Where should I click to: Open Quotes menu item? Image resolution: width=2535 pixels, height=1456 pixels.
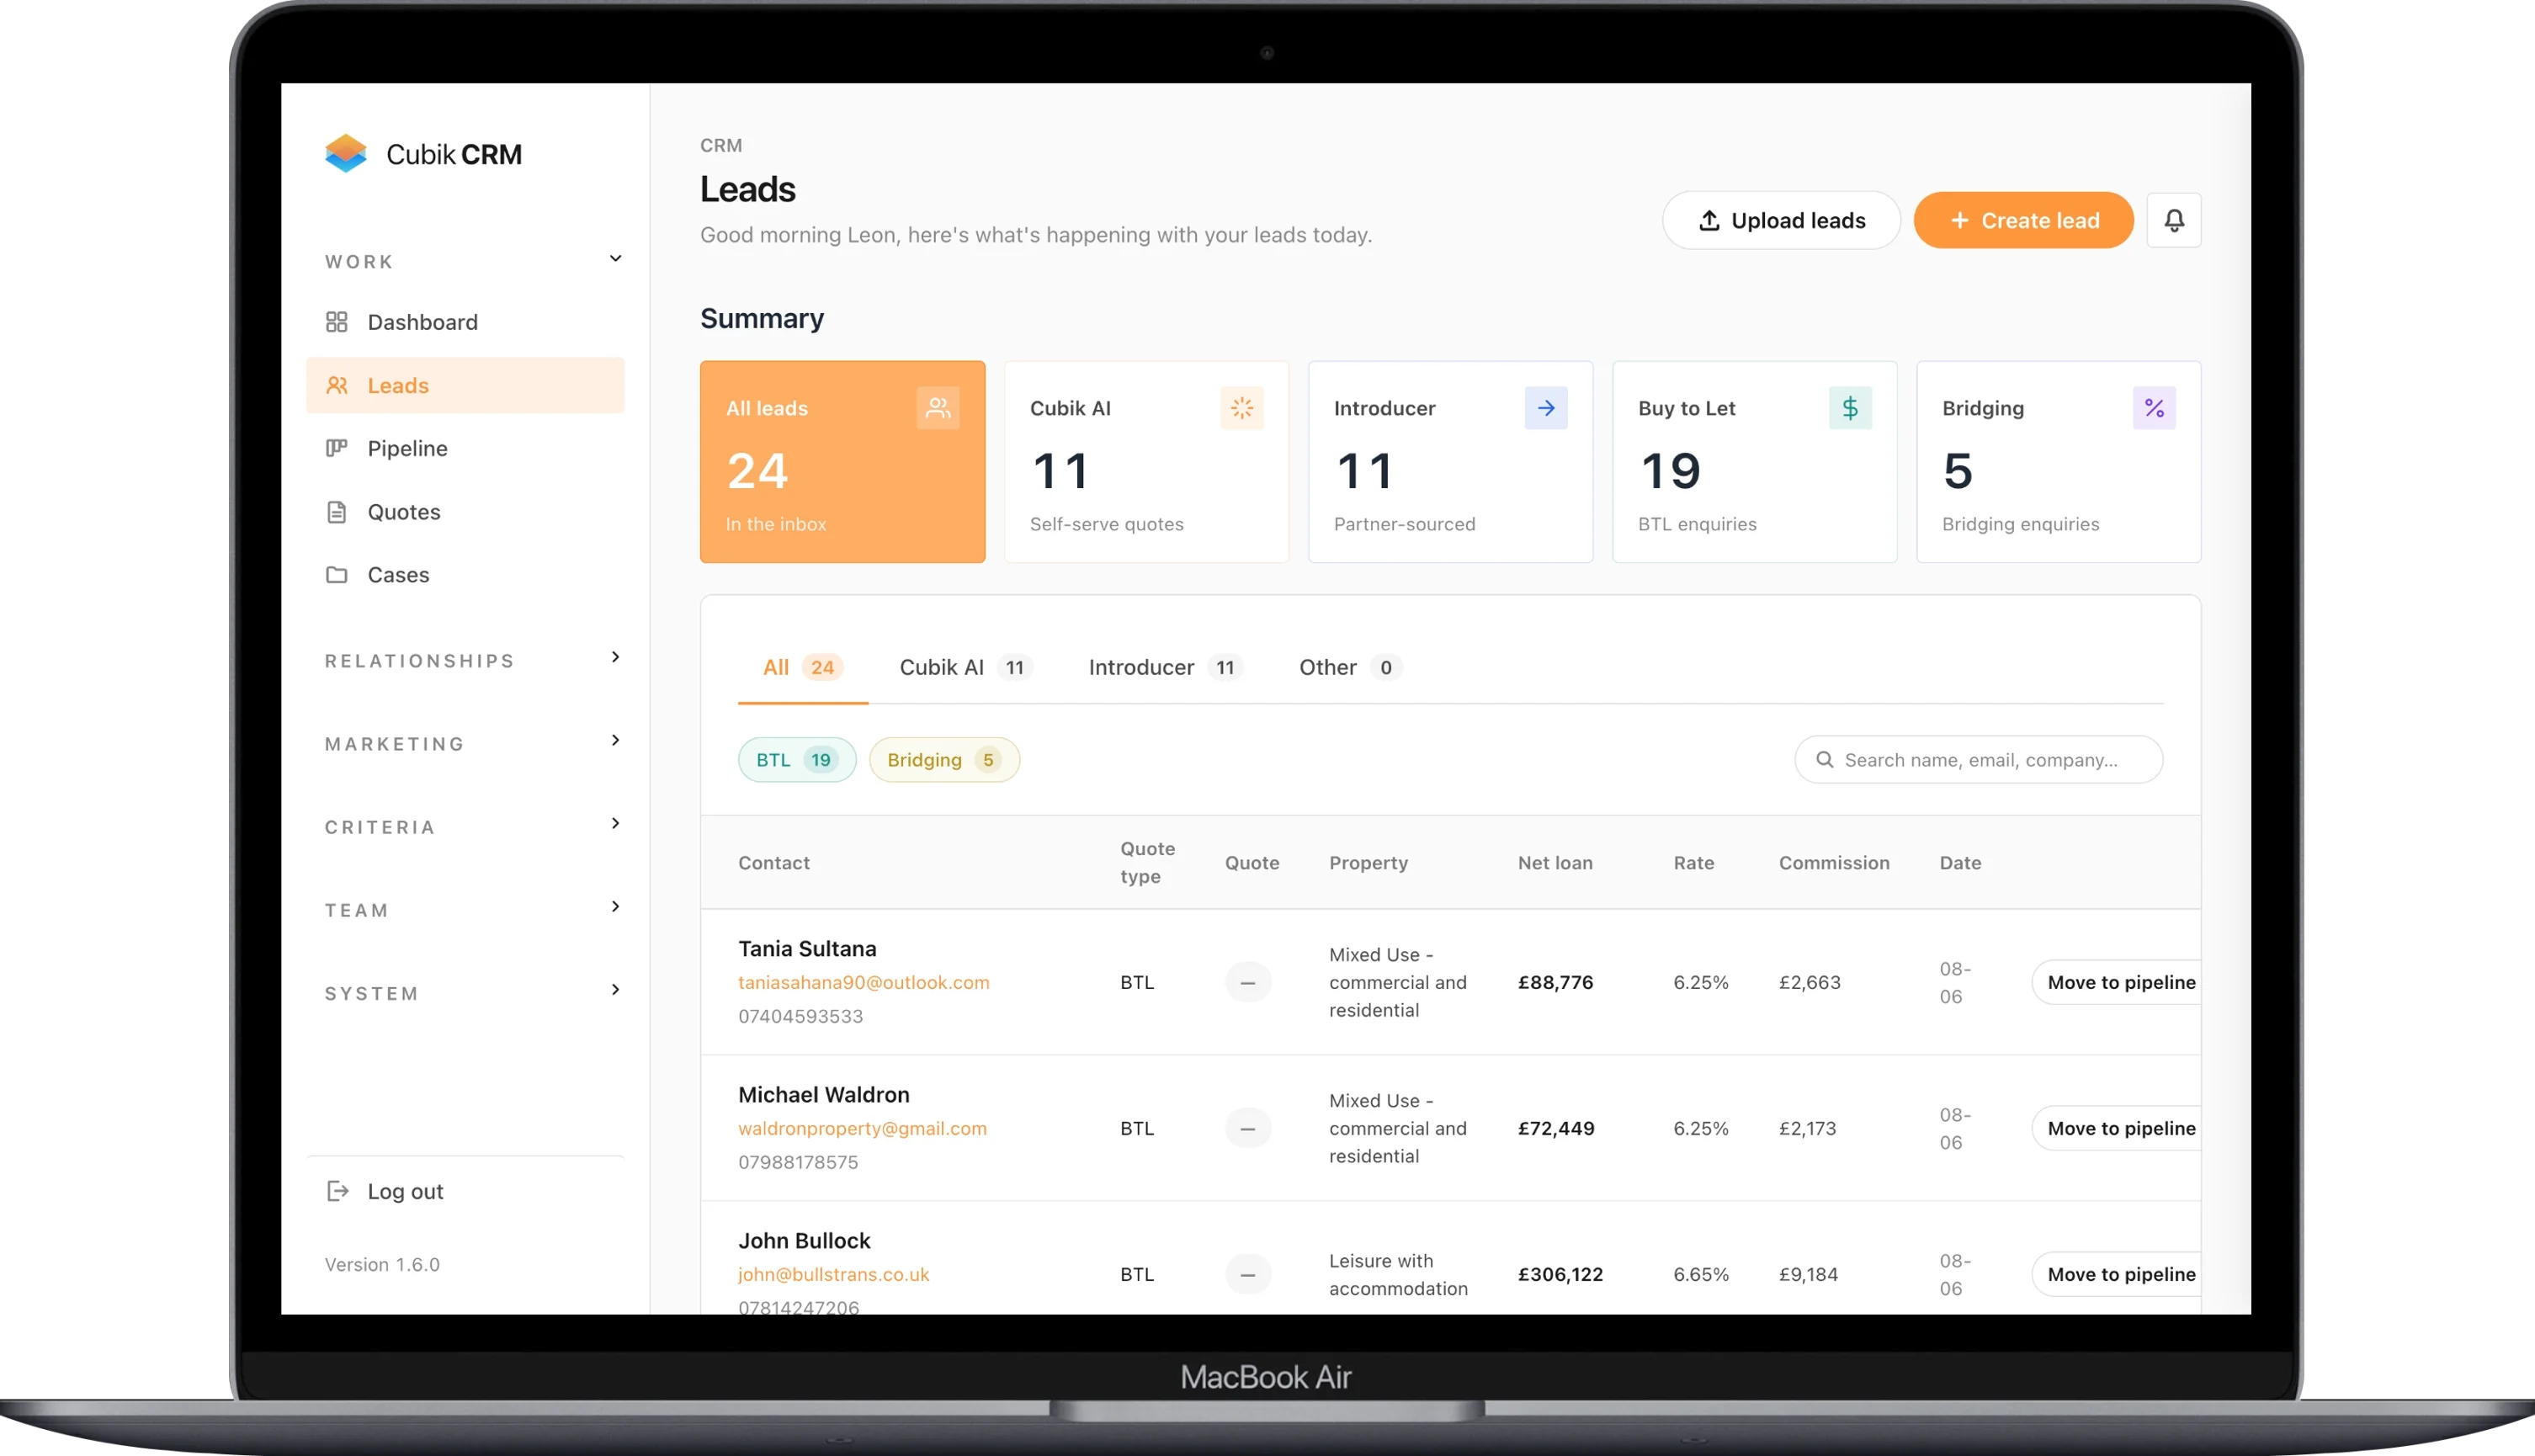(465, 512)
